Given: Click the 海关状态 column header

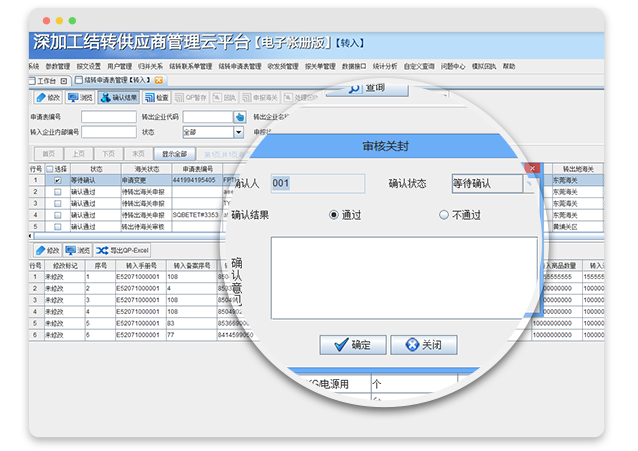Looking at the screenshot, I should (146, 169).
